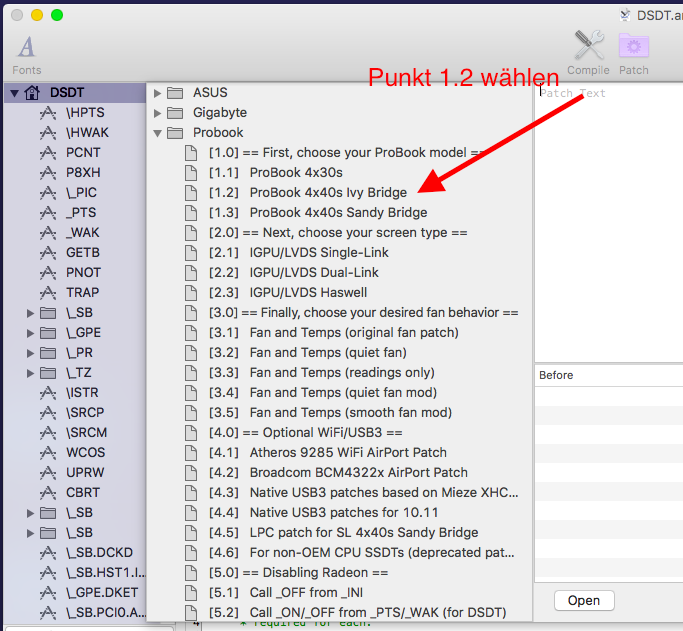Click the icon next to PCNT
The width and height of the screenshot is (683, 631).
point(48,153)
